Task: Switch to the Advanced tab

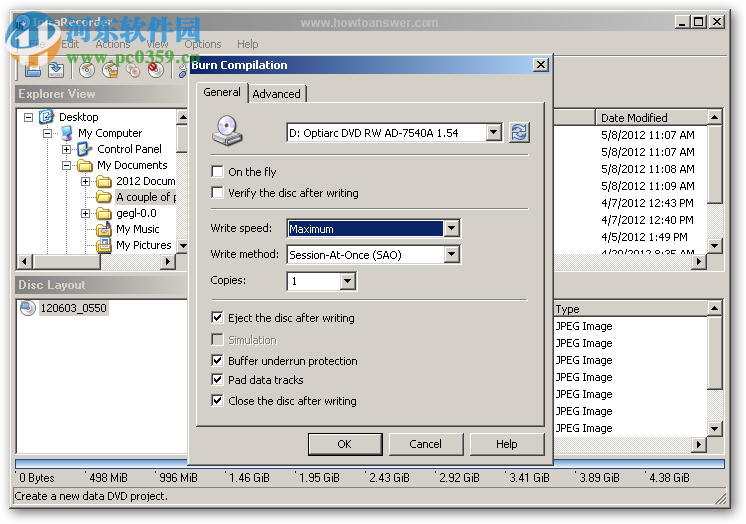Action: 276,94
